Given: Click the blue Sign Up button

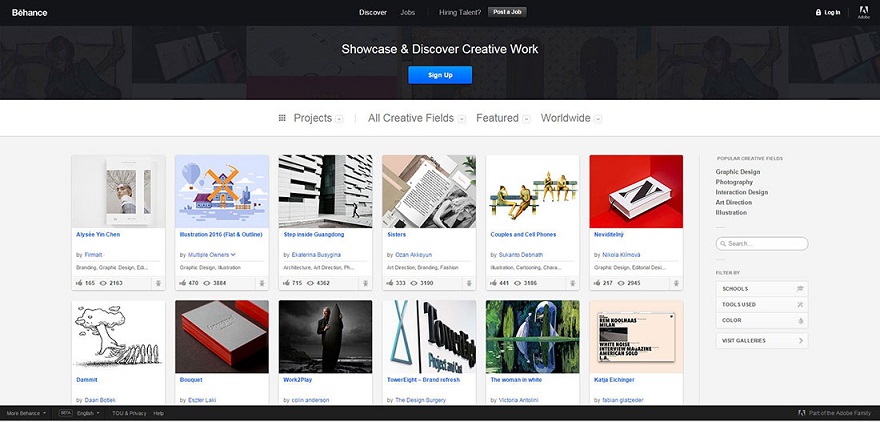Looking at the screenshot, I should point(440,75).
